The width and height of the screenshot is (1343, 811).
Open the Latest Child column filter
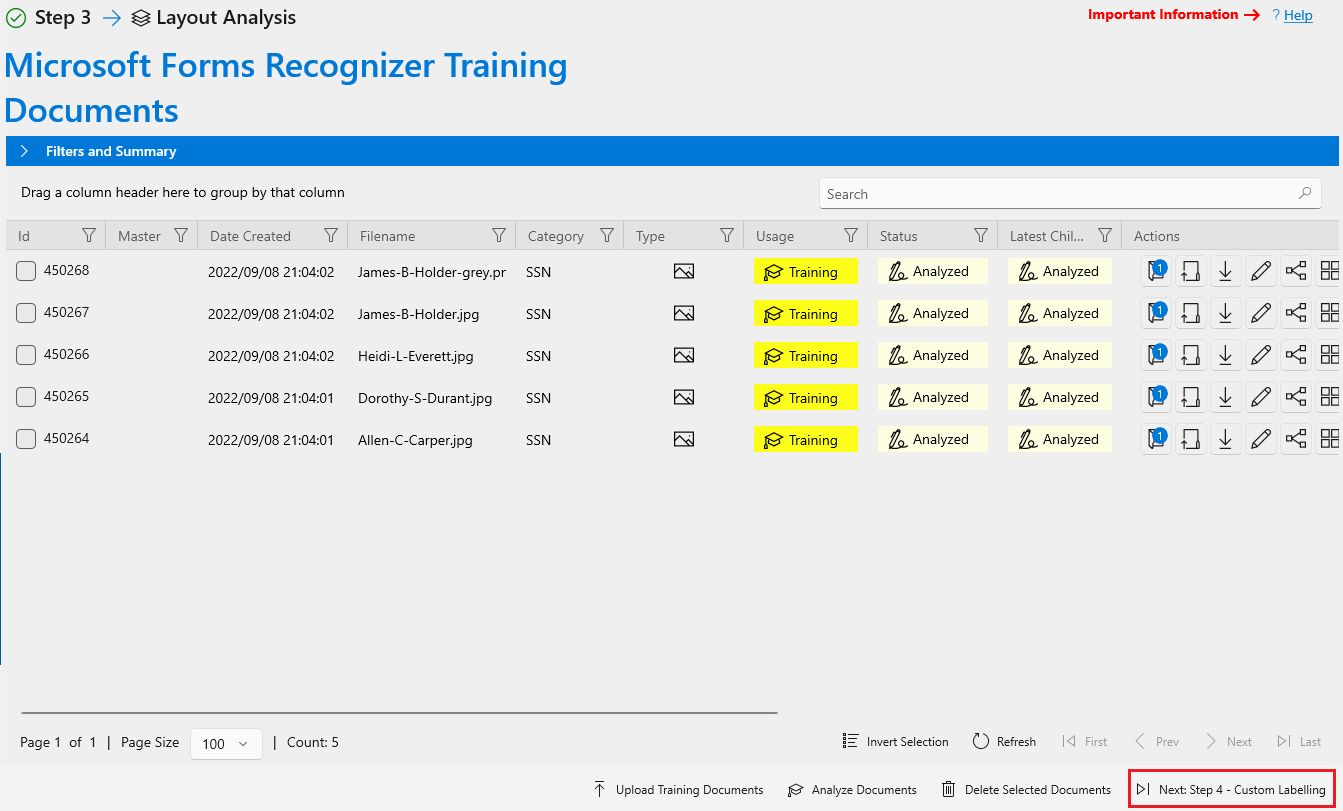point(1105,236)
